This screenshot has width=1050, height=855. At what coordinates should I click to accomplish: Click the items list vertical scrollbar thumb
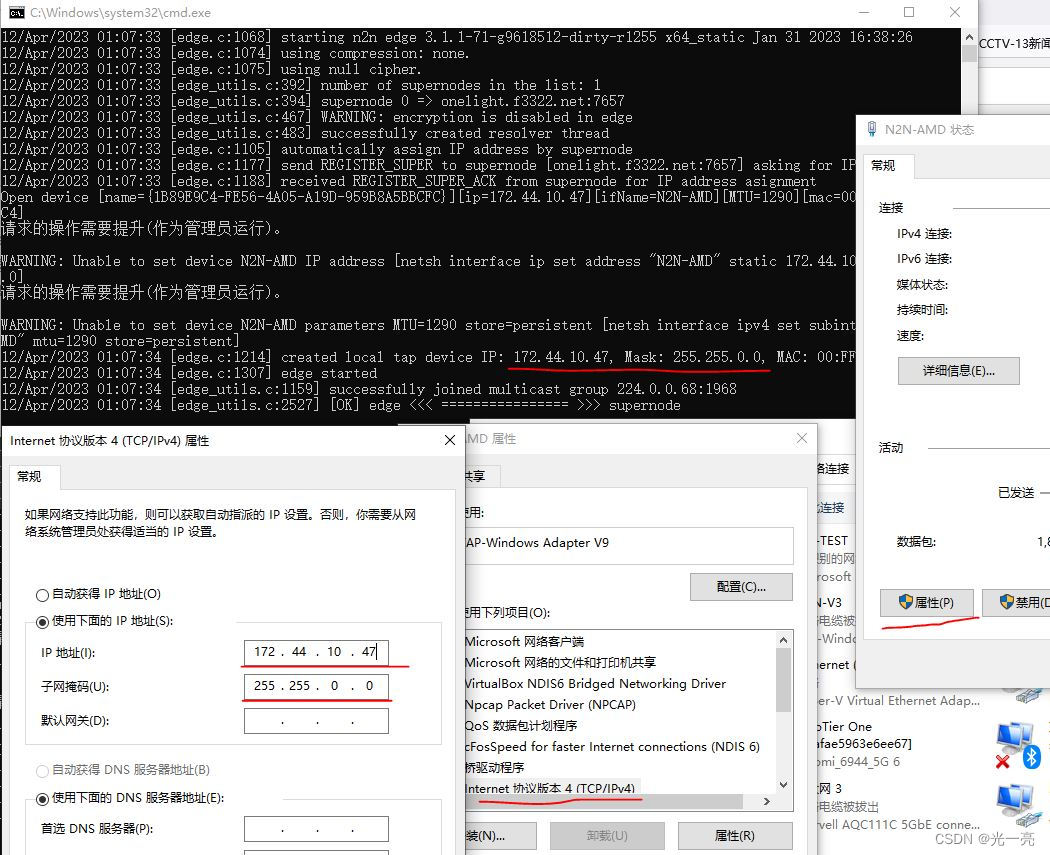783,680
